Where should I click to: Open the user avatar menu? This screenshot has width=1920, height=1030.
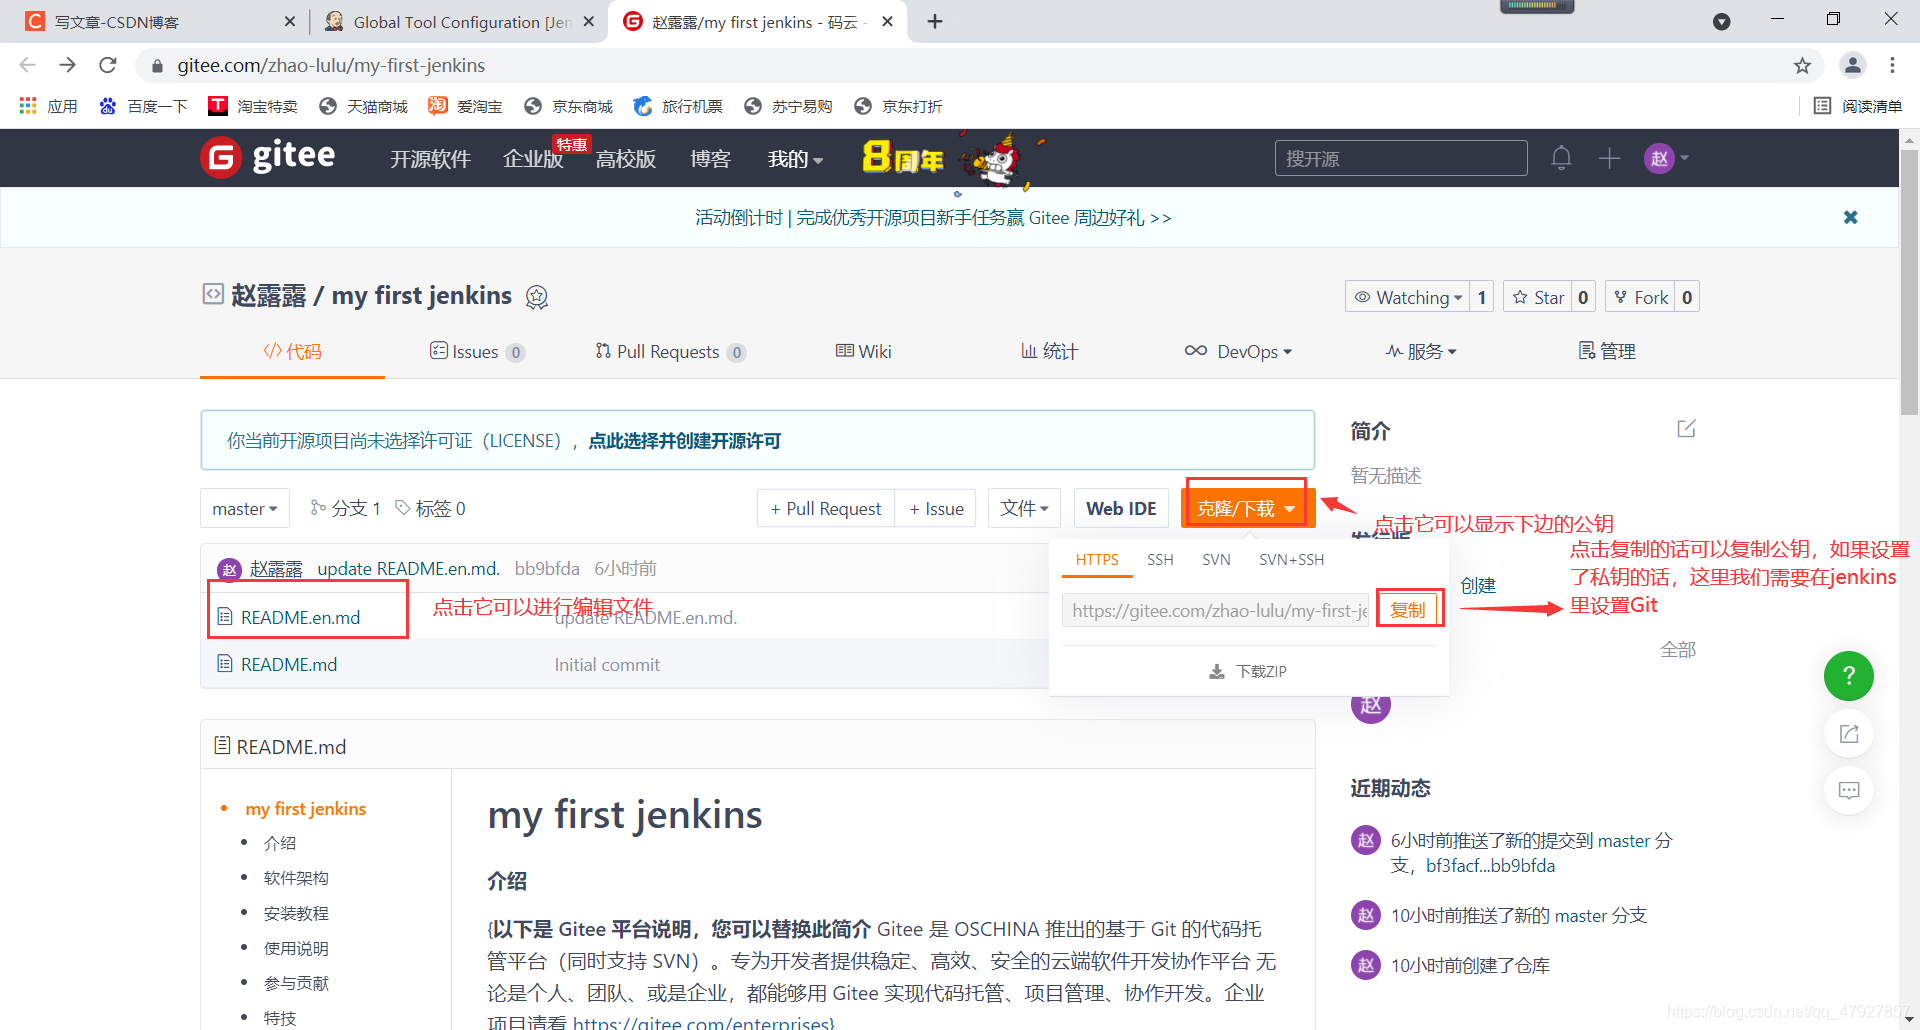tap(1666, 158)
